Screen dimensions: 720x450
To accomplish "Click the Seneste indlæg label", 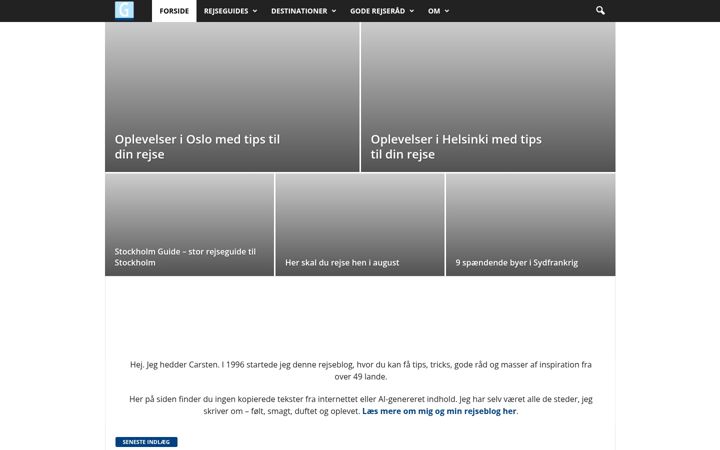I will (146, 442).
